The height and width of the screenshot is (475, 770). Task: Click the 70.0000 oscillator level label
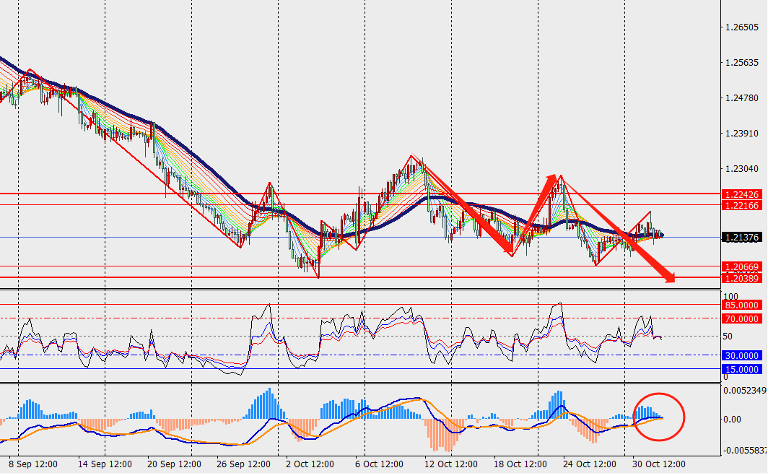[742, 319]
